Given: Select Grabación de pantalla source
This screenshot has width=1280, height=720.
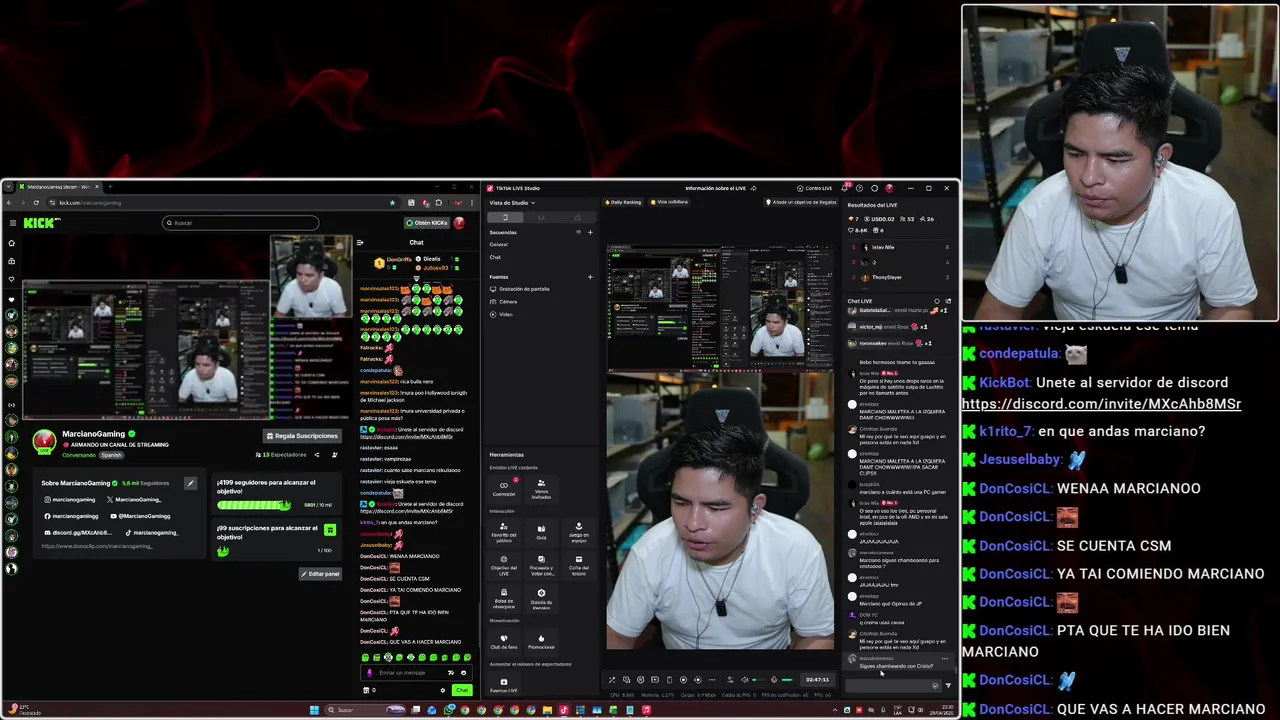Looking at the screenshot, I should [x=520, y=289].
